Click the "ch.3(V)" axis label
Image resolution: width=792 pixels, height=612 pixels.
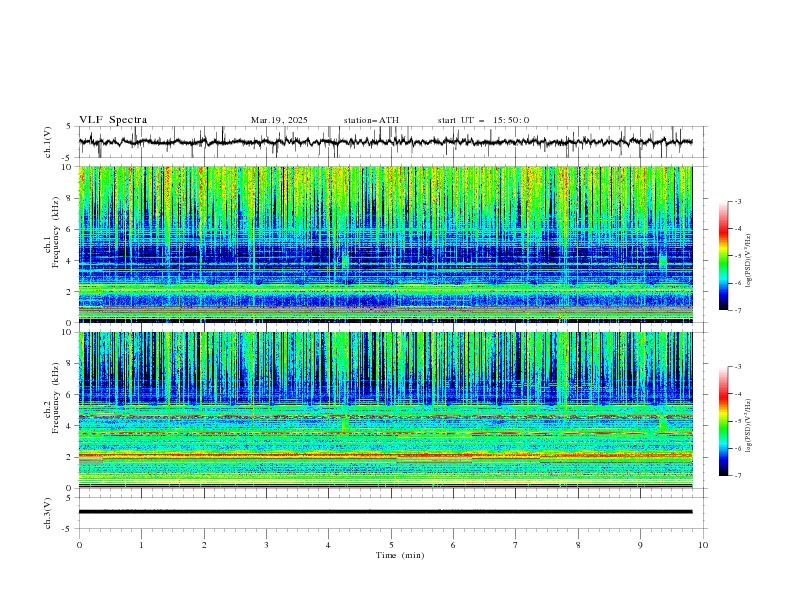(48, 513)
